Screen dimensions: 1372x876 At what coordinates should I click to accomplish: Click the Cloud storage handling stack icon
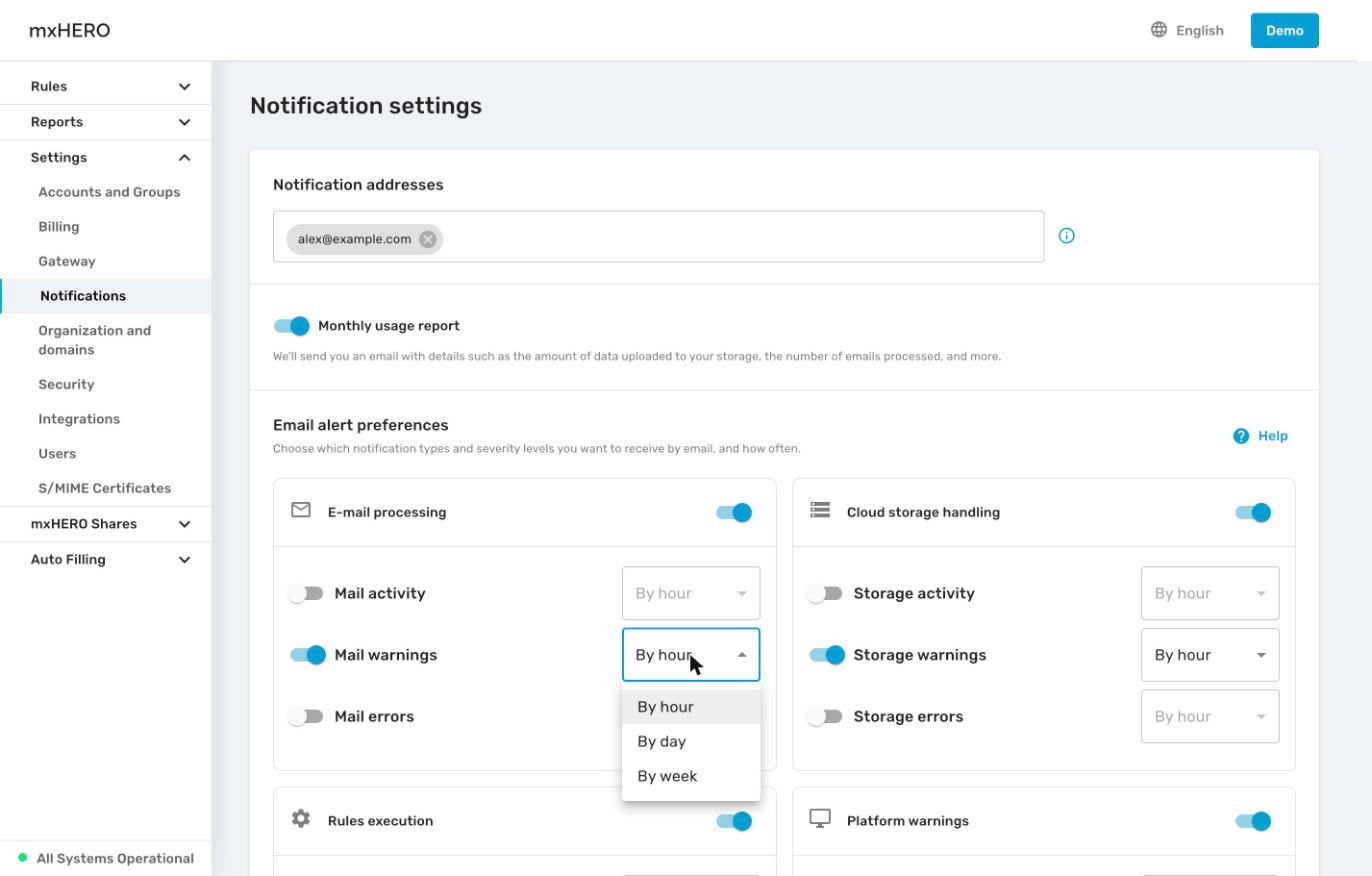pos(820,510)
